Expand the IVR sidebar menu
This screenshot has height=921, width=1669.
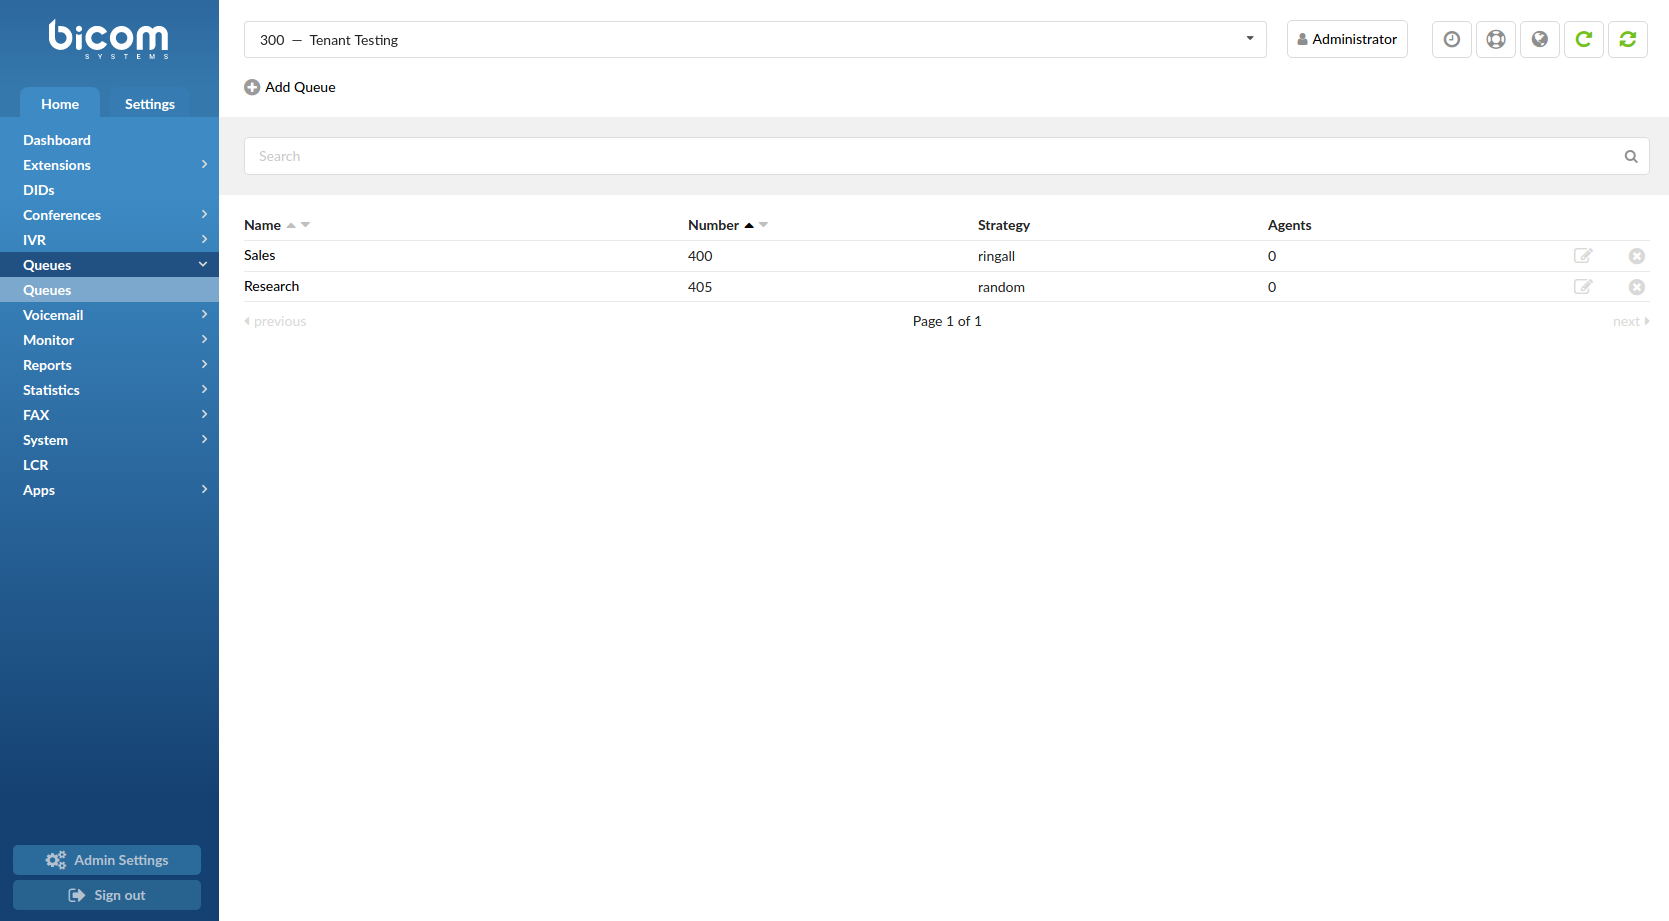click(x=204, y=239)
